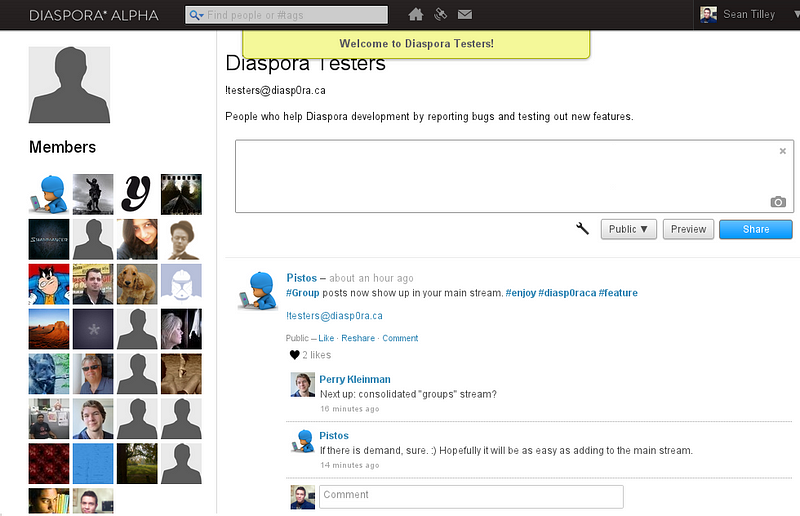Open member with statue photo avatar

click(x=93, y=194)
